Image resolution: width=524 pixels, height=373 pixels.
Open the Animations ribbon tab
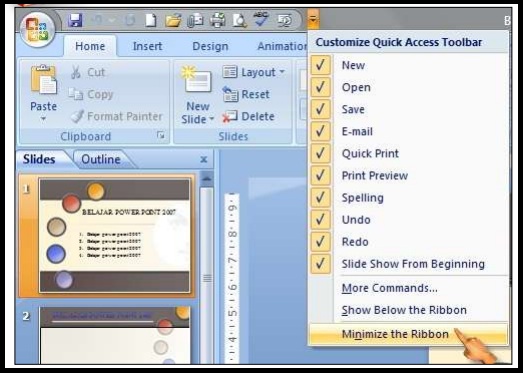282,46
